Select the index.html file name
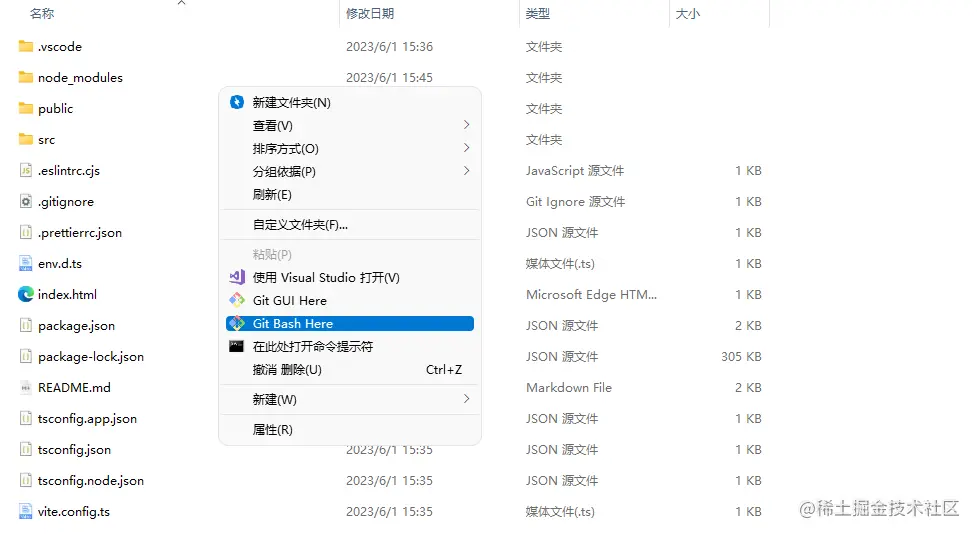The width and height of the screenshot is (977, 536). coord(67,294)
